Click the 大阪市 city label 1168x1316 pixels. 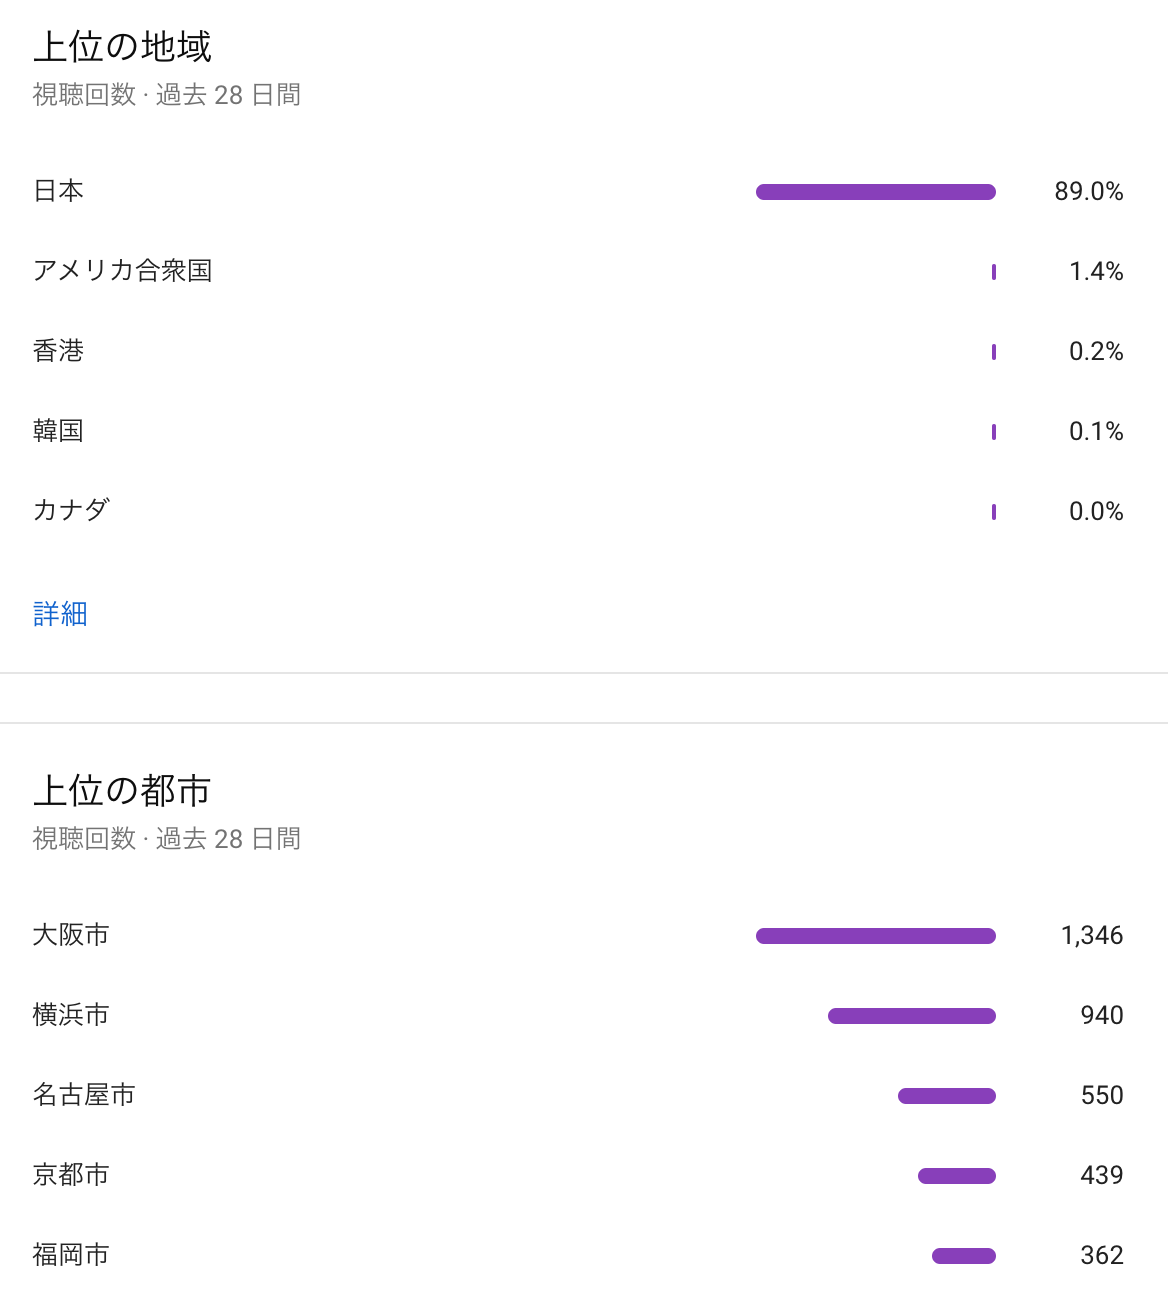(x=71, y=935)
